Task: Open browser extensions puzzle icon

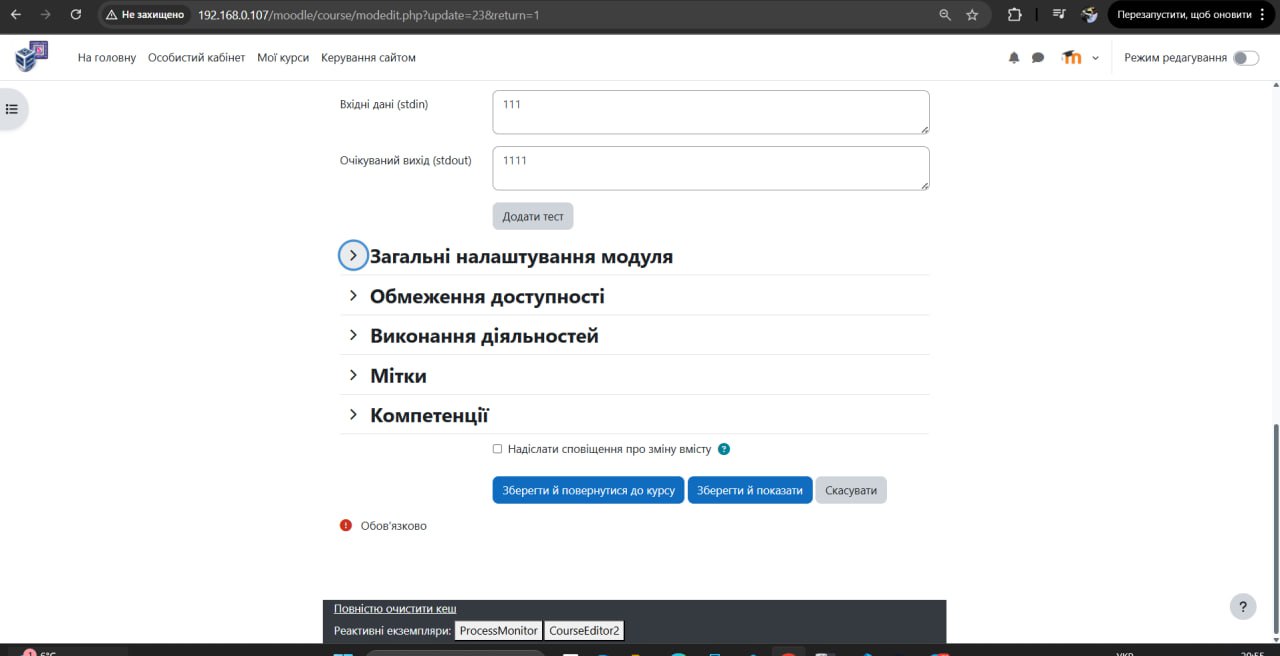Action: click(1014, 15)
